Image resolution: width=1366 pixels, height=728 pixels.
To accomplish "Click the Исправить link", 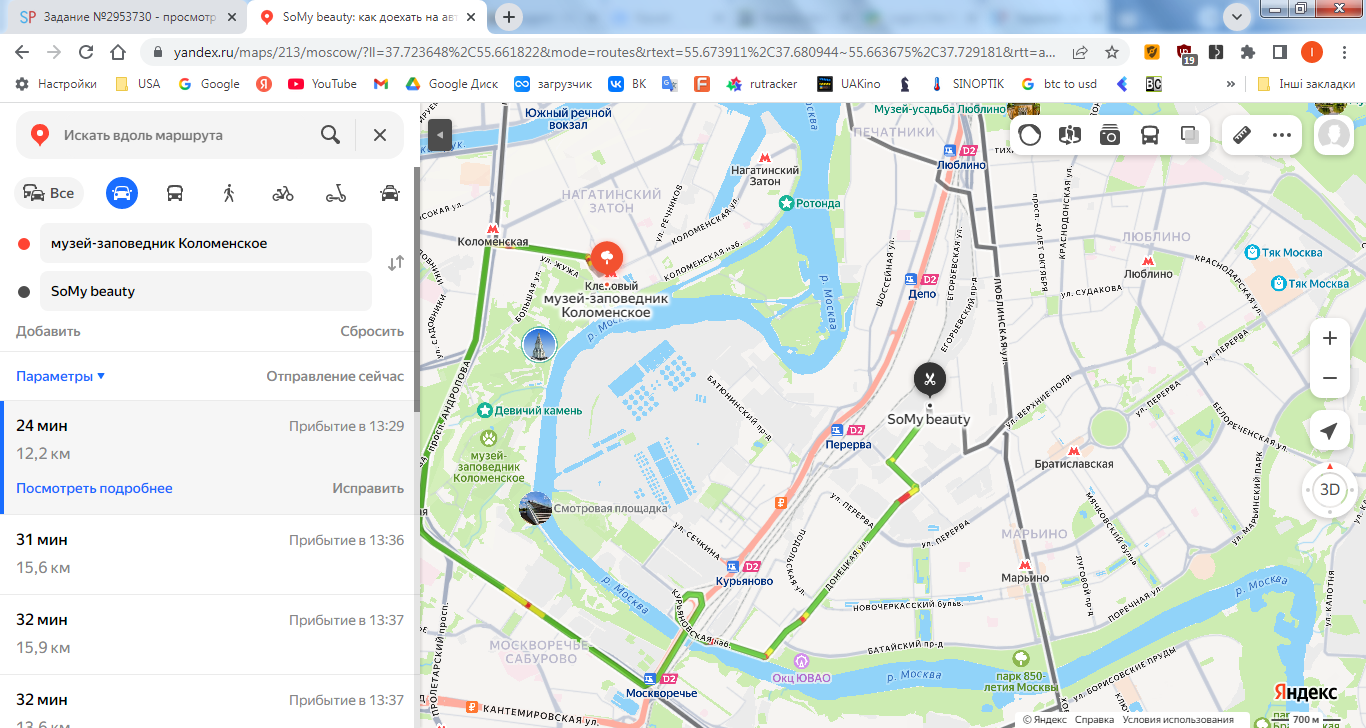I will pyautogui.click(x=368, y=488).
